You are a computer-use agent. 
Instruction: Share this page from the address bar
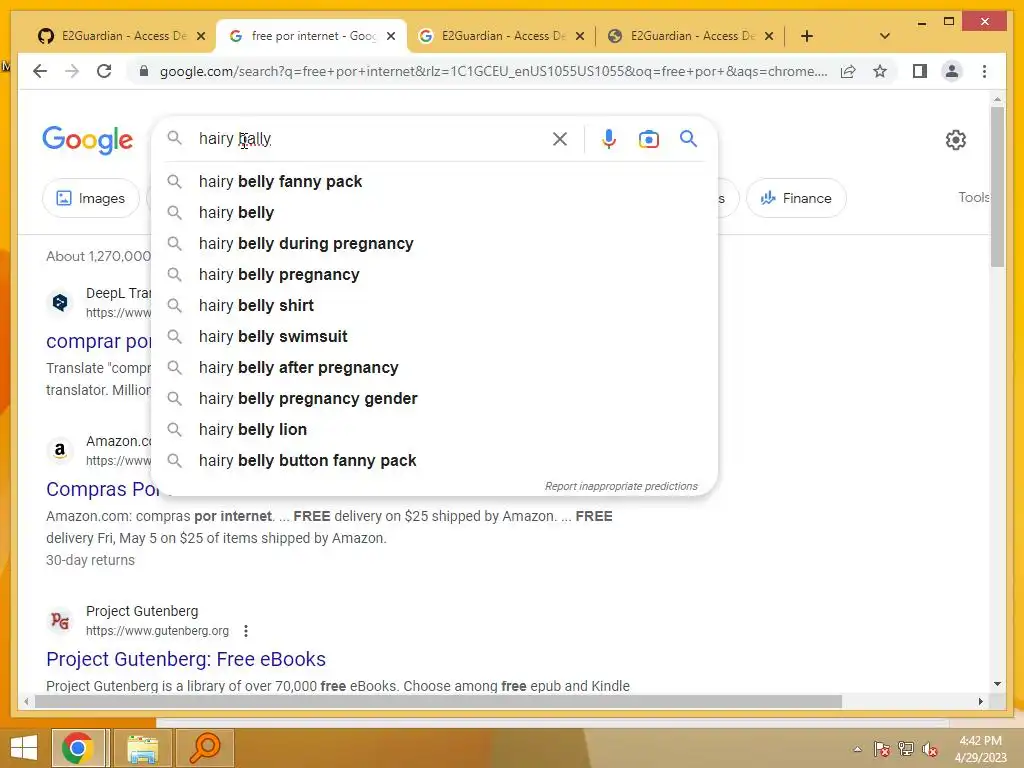click(848, 71)
